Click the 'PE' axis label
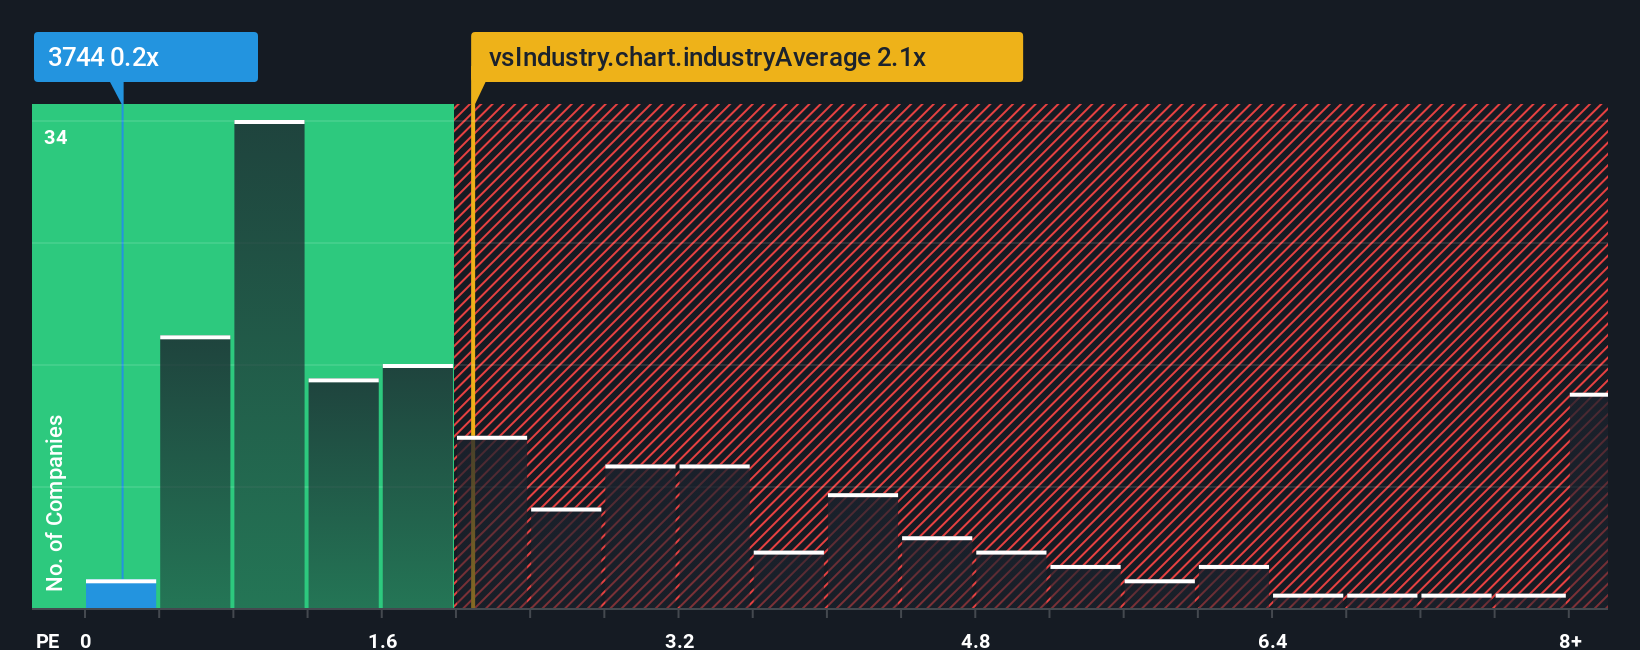Image resolution: width=1640 pixels, height=650 pixels. click(48, 640)
